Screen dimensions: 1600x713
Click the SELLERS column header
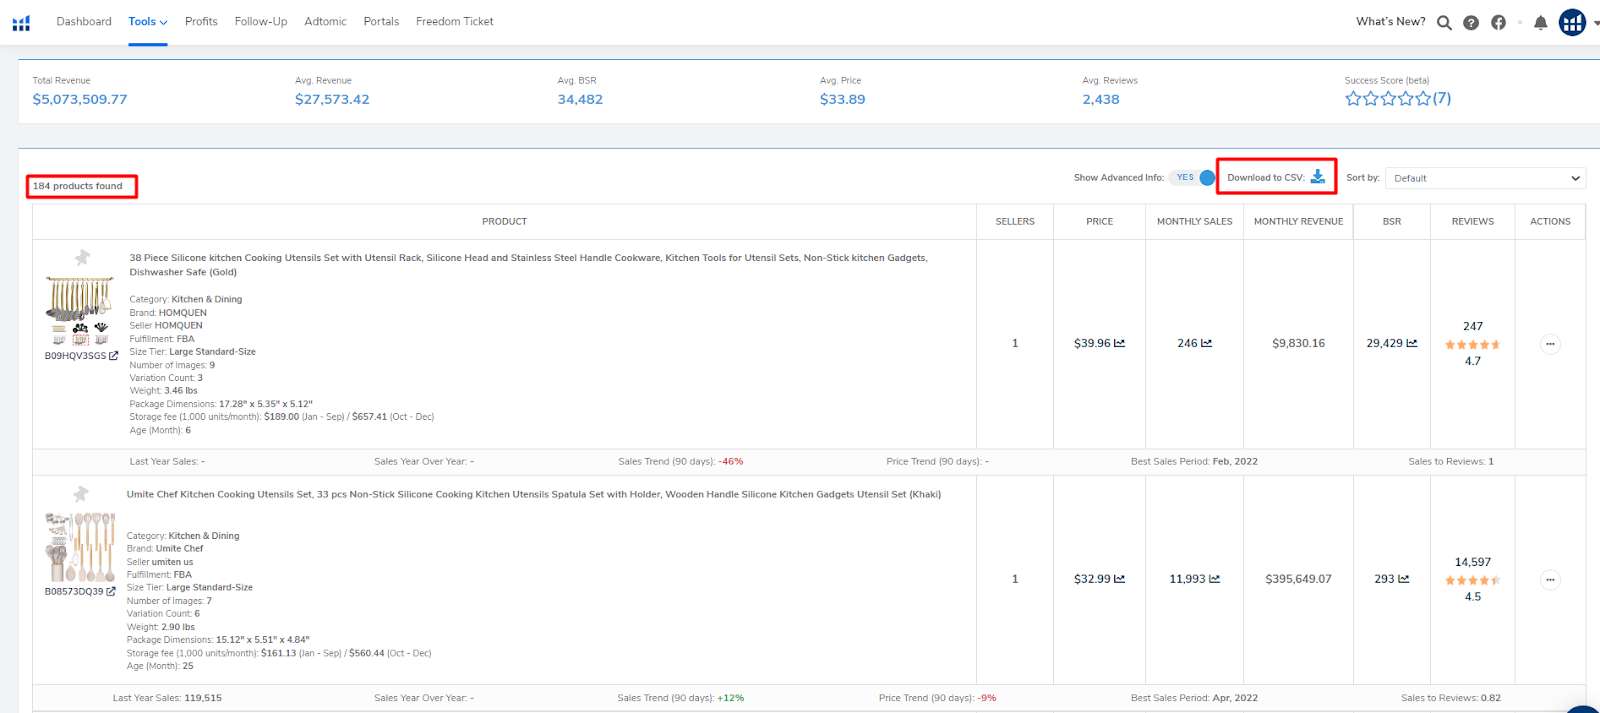(1015, 222)
